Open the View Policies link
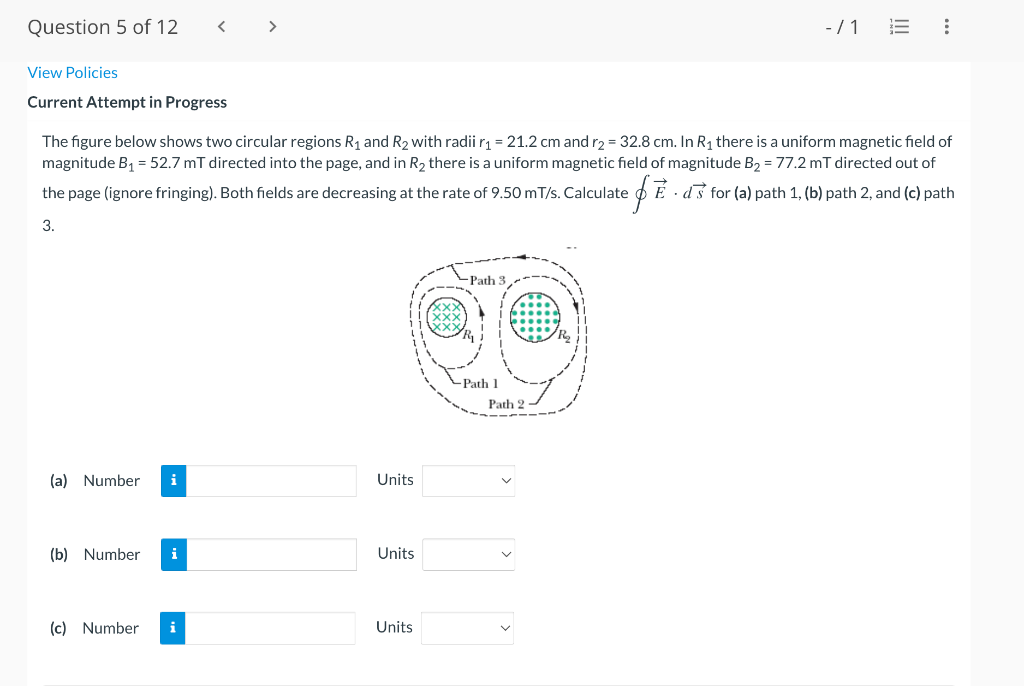Screen dimensions: 1024x686 [72, 73]
